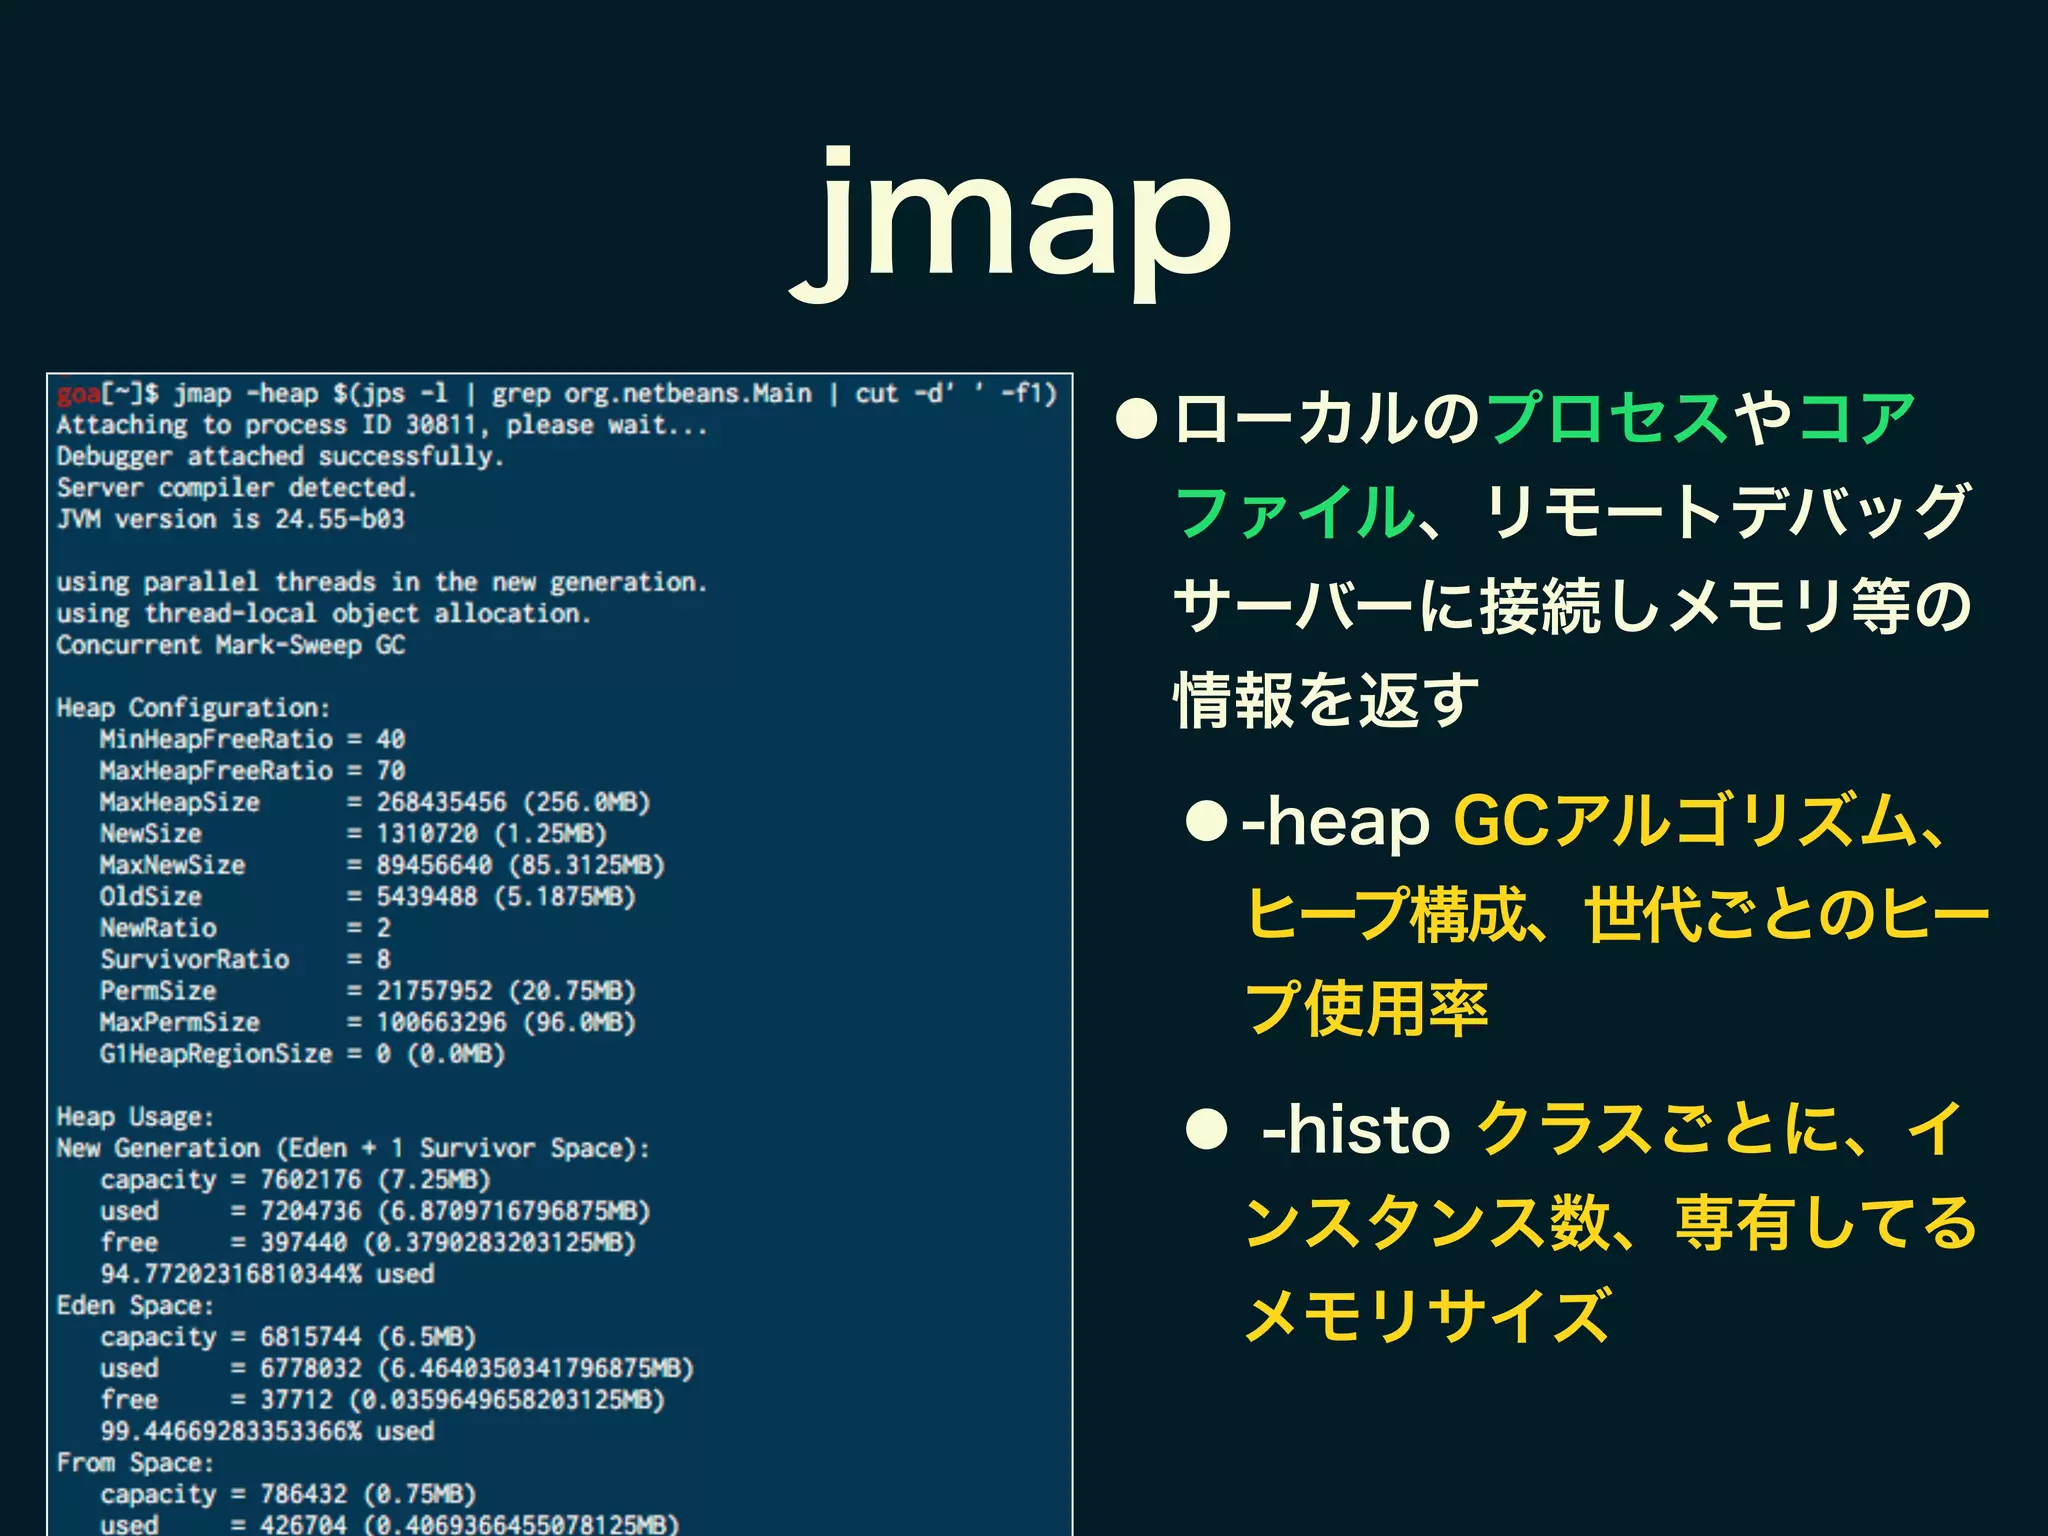Click the 'From Space:' line in terminal
Viewport: 2048px width, 1536px height.
coord(135,1463)
